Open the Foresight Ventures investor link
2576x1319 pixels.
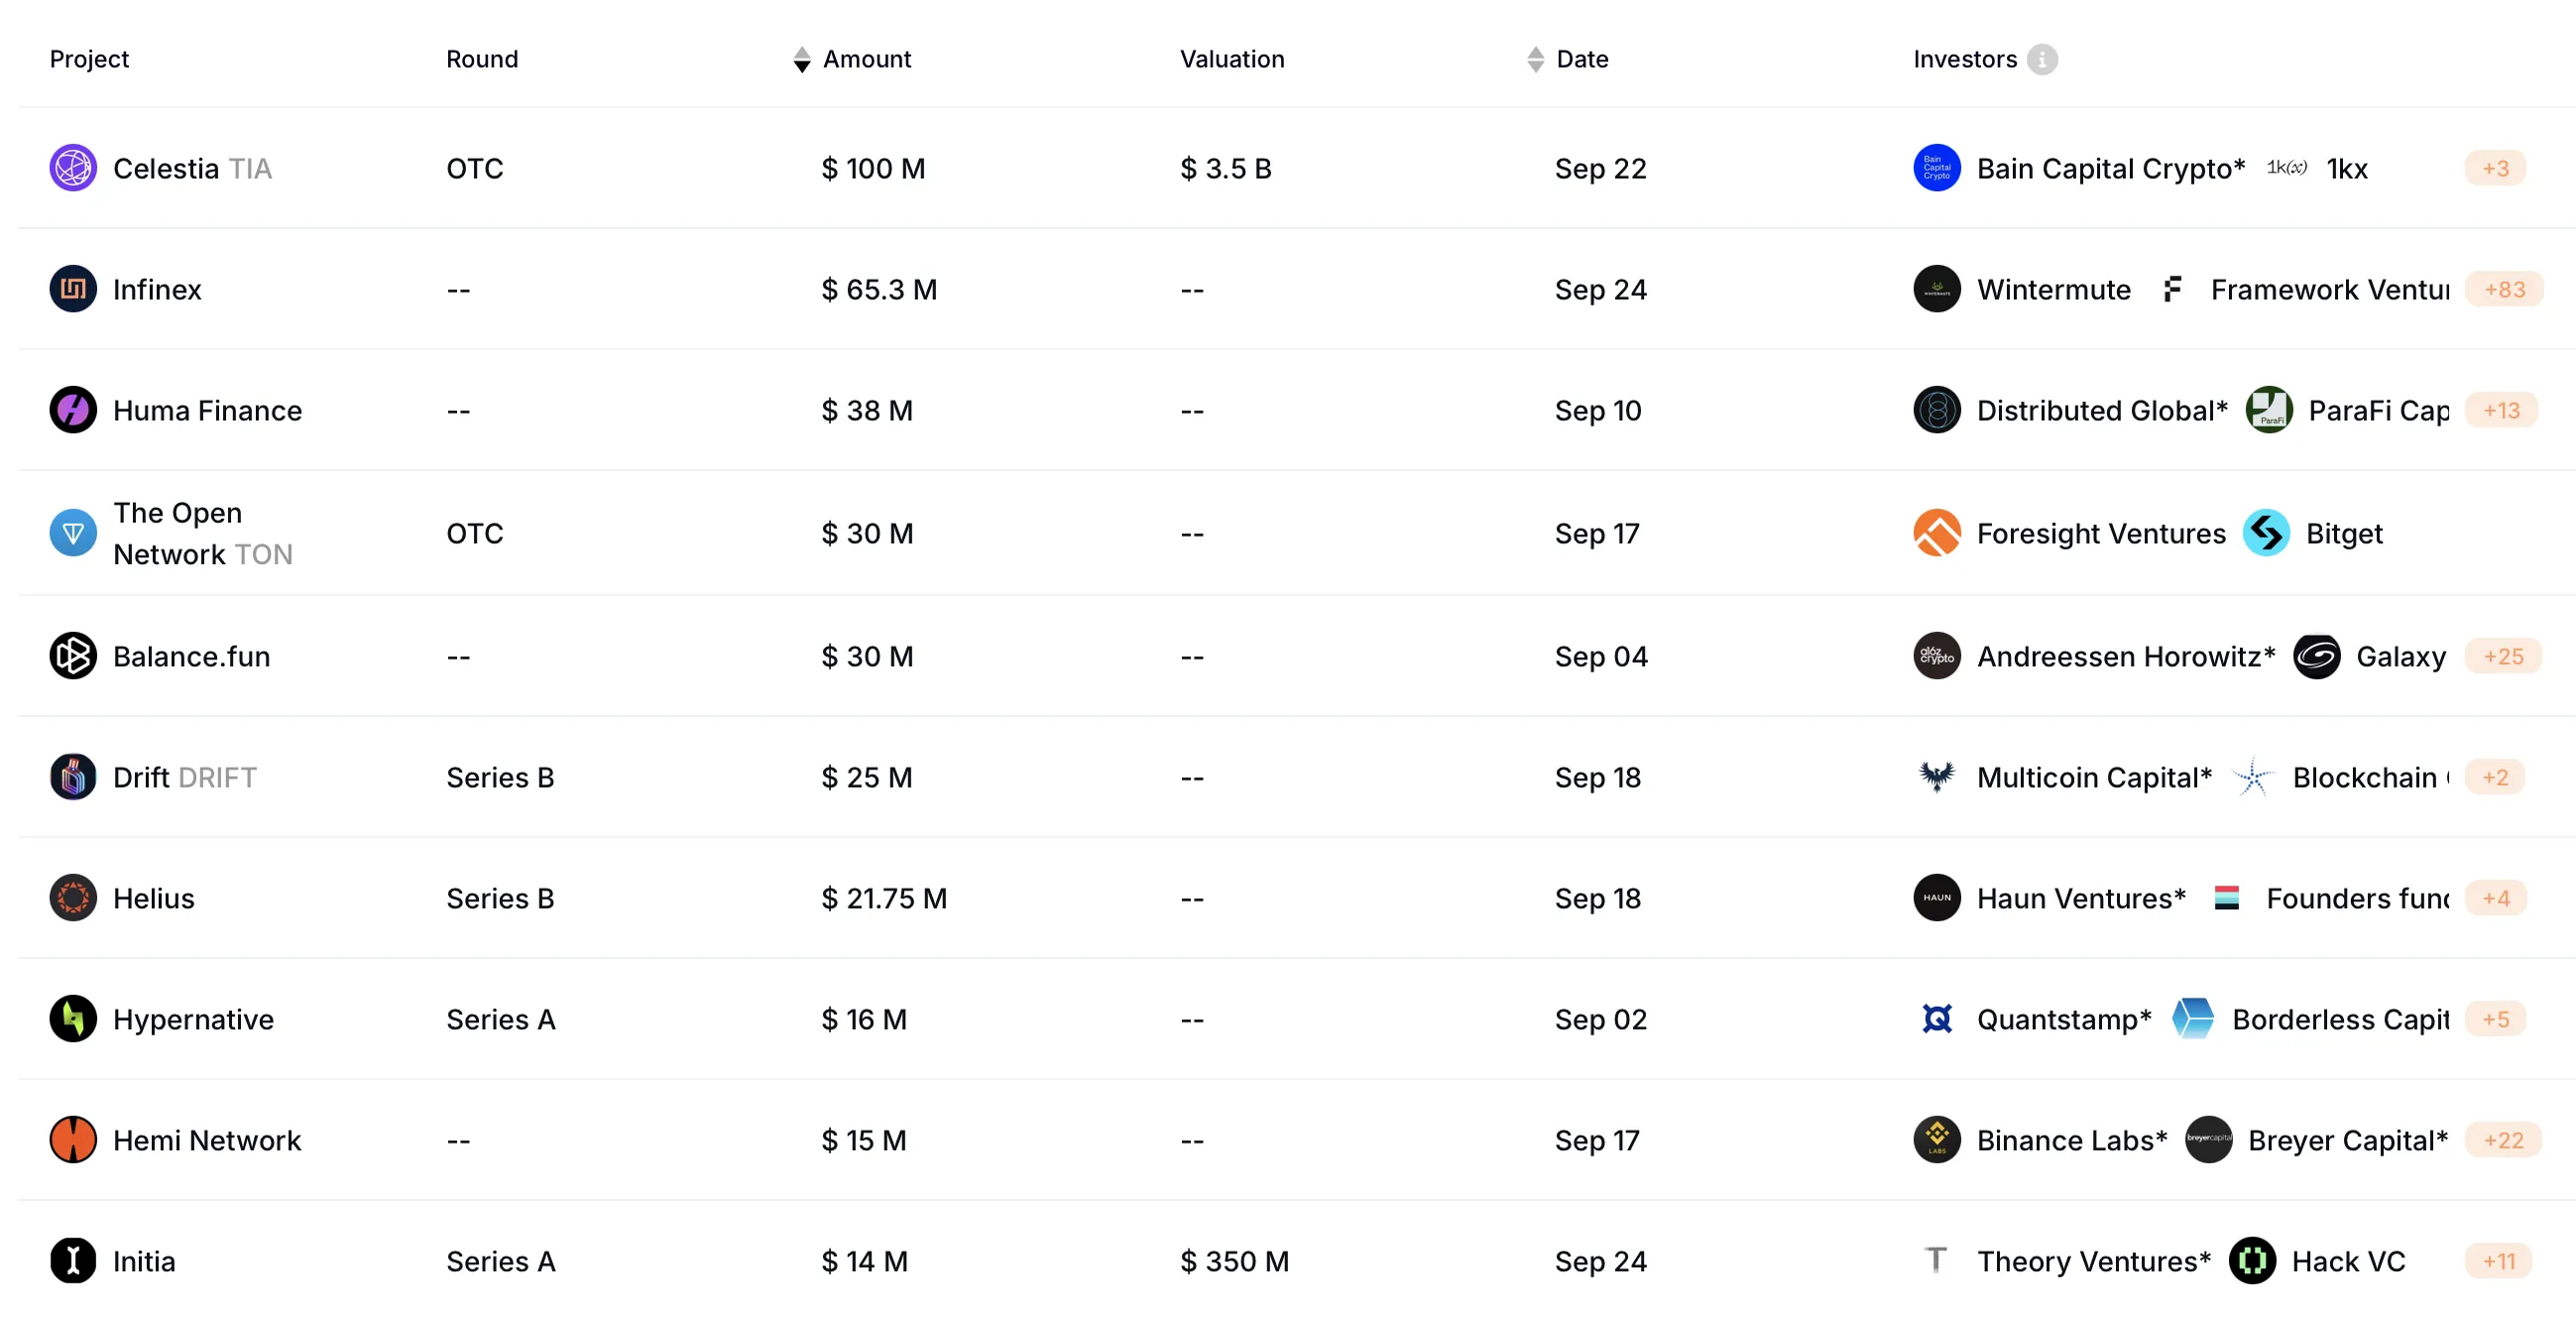point(2101,533)
